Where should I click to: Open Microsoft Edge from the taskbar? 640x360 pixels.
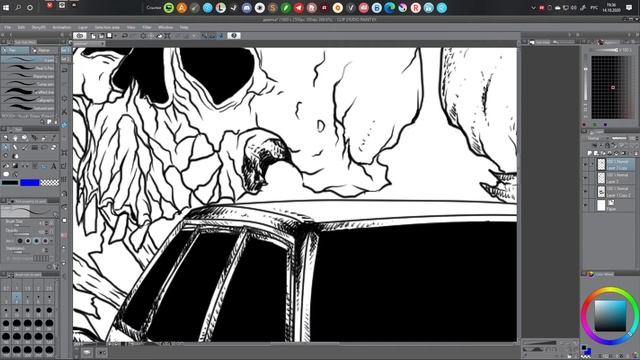389,8
